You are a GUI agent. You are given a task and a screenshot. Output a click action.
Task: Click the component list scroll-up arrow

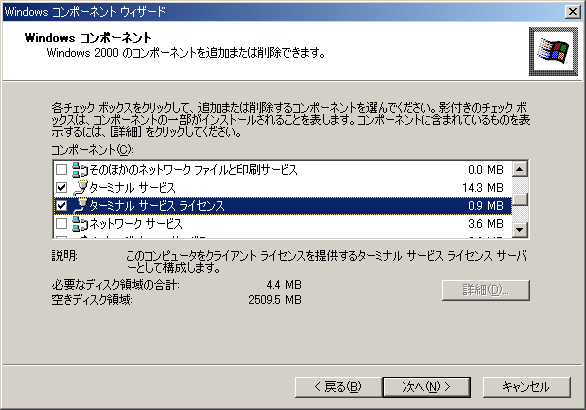(x=519, y=169)
